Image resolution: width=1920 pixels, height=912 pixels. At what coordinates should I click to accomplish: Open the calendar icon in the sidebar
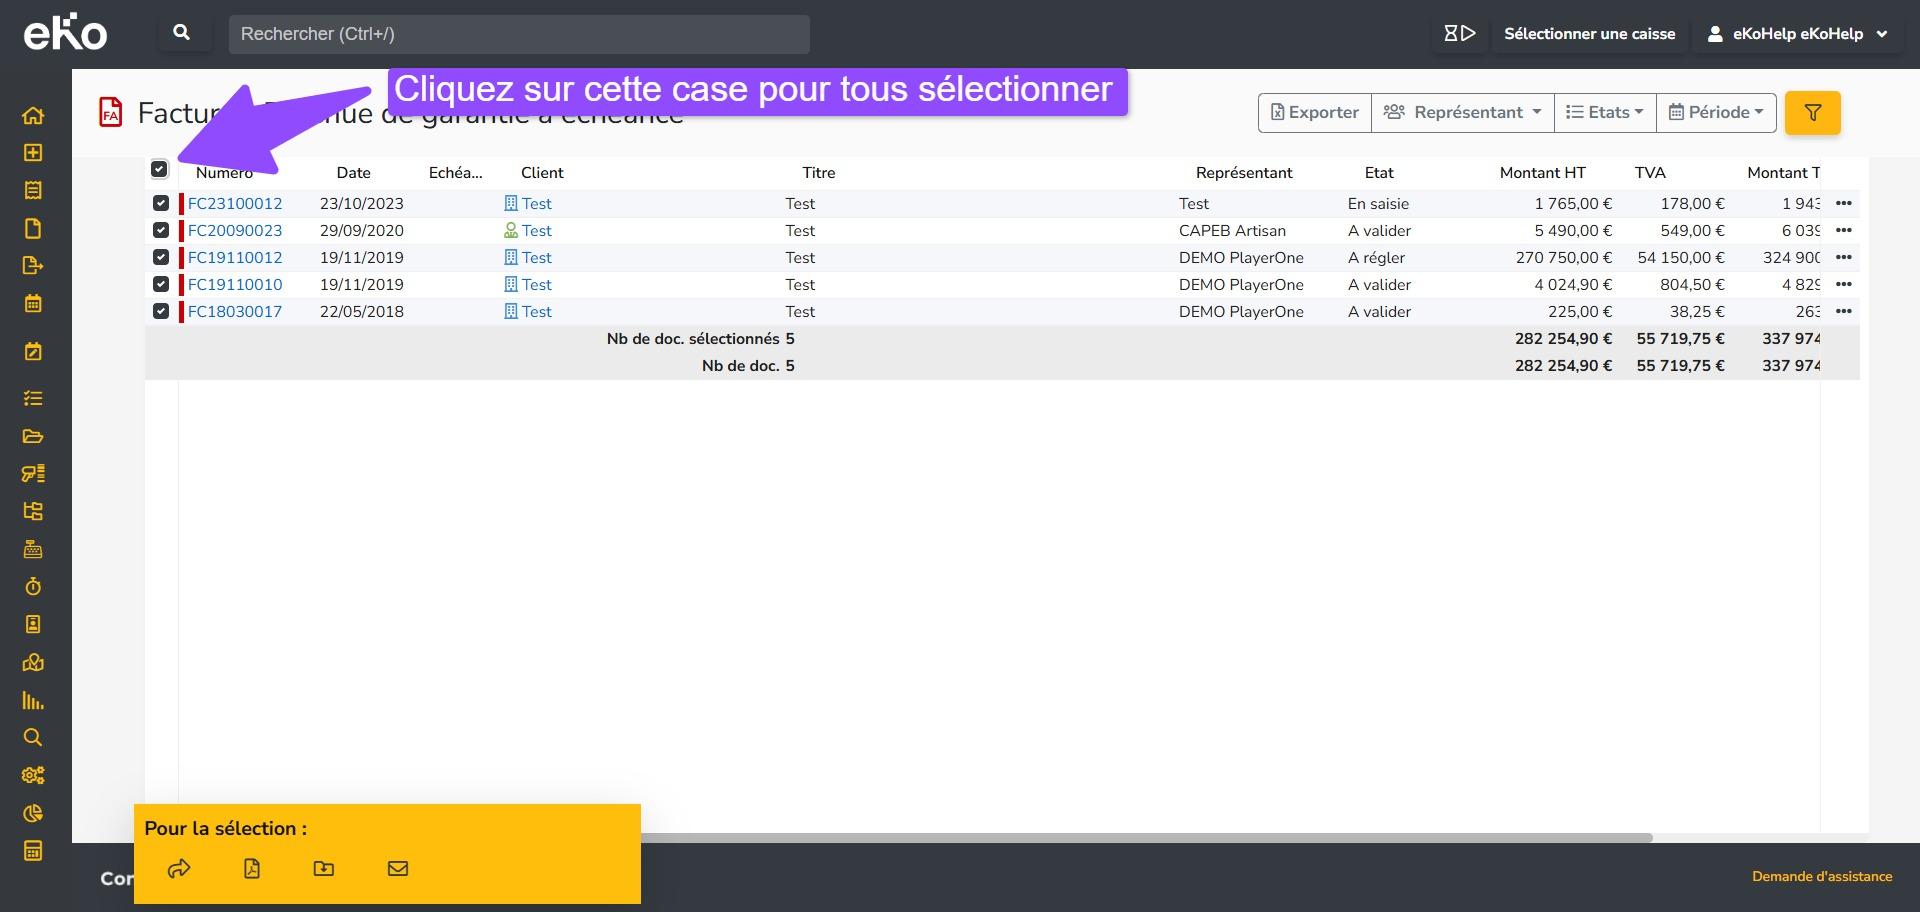tap(33, 303)
